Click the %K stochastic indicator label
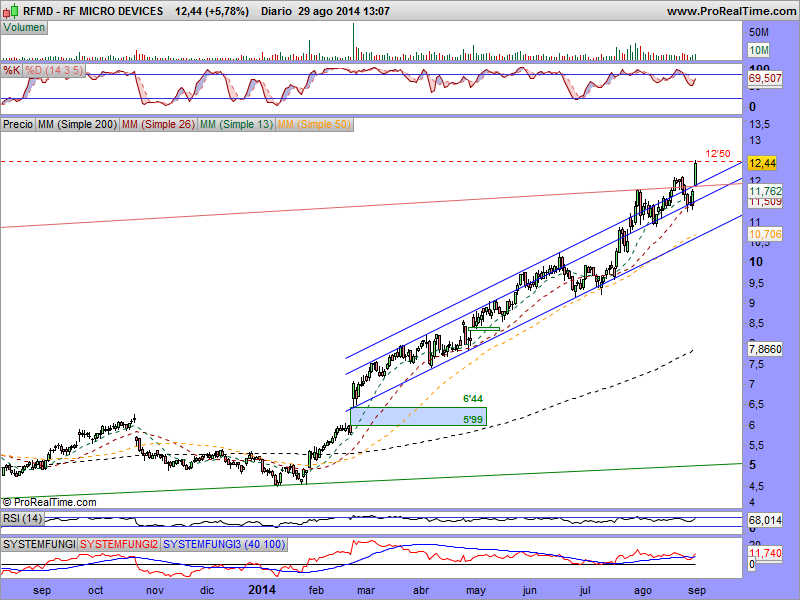The image size is (800, 600). (x=11, y=70)
